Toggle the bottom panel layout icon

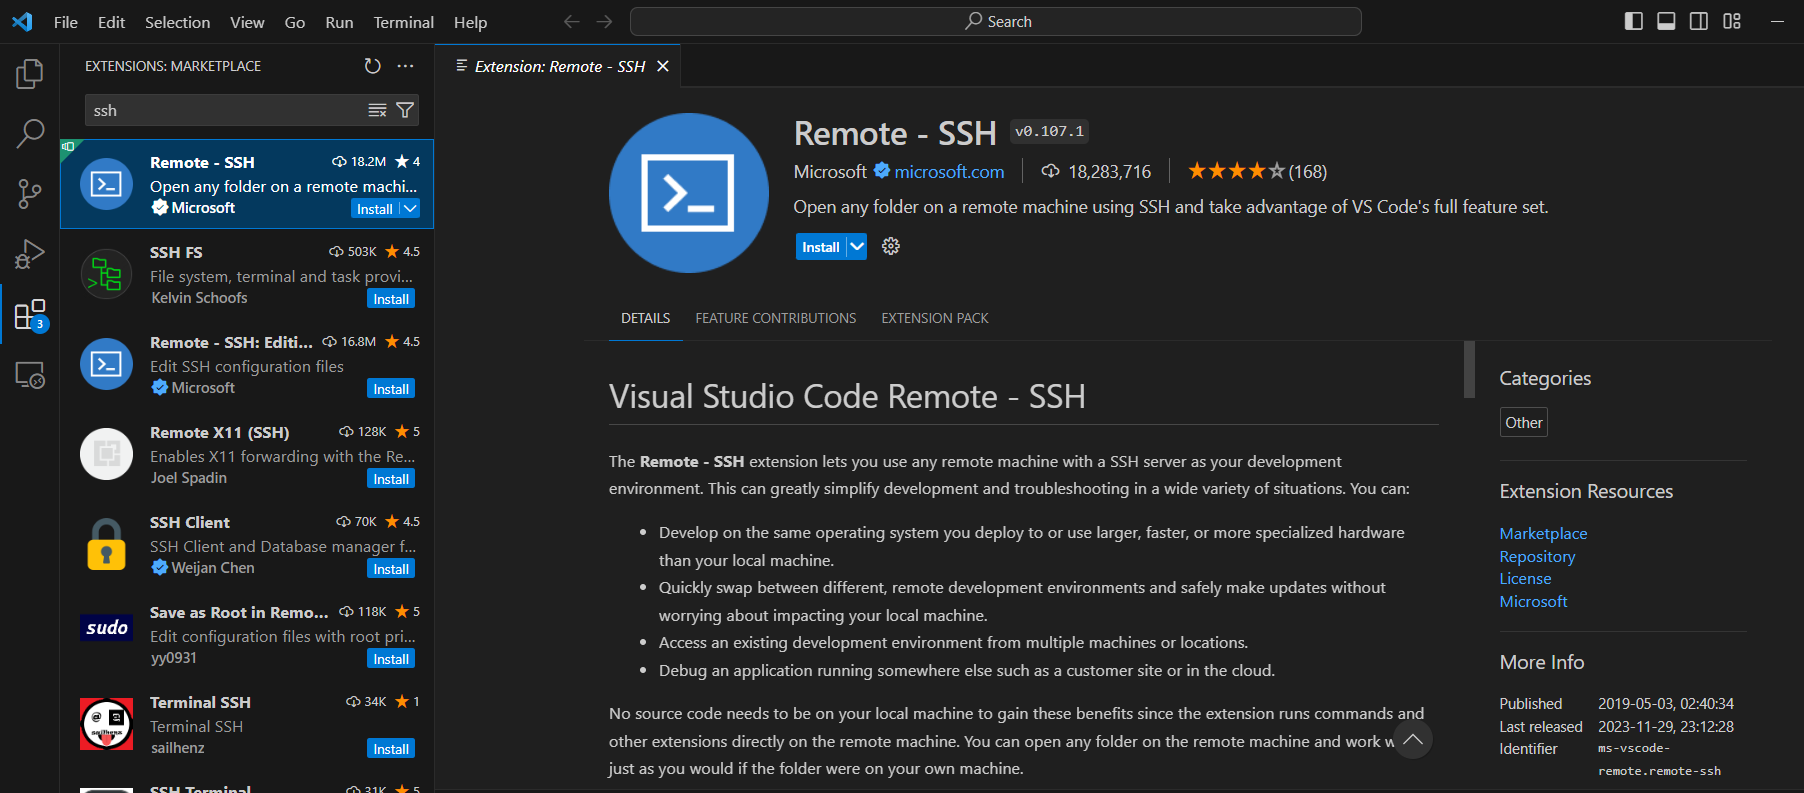pos(1666,21)
